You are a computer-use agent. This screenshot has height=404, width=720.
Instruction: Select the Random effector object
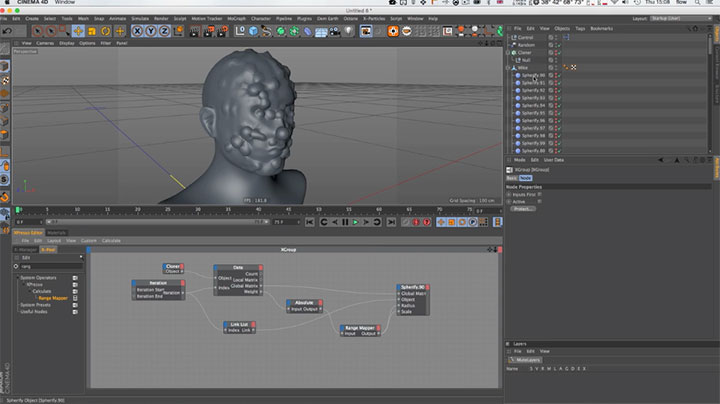point(526,45)
